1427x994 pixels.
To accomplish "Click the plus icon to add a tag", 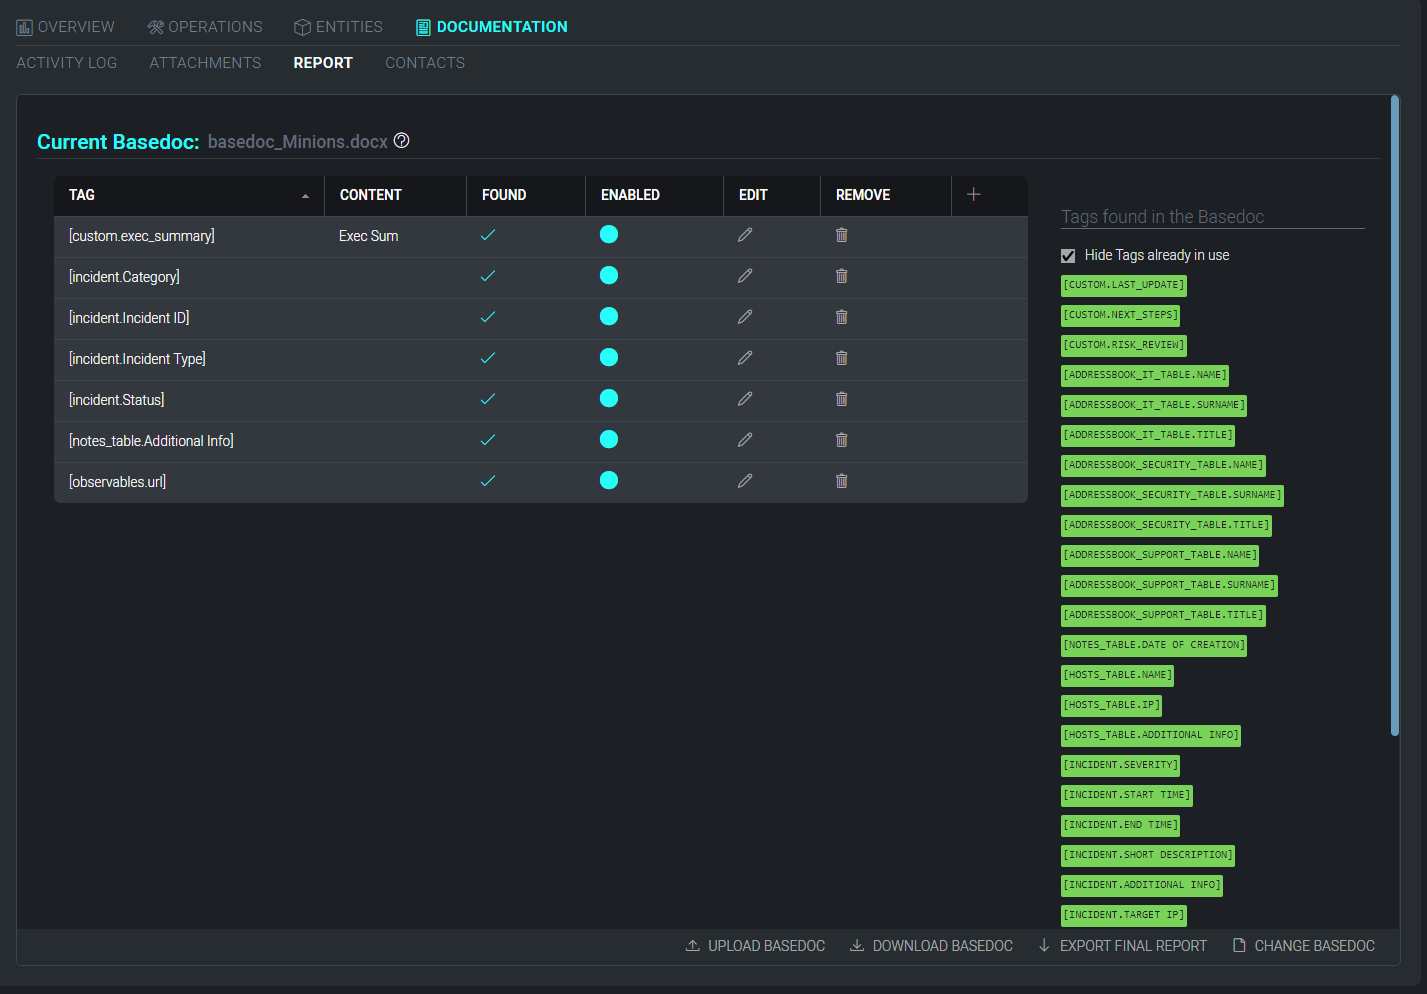I will point(973,194).
